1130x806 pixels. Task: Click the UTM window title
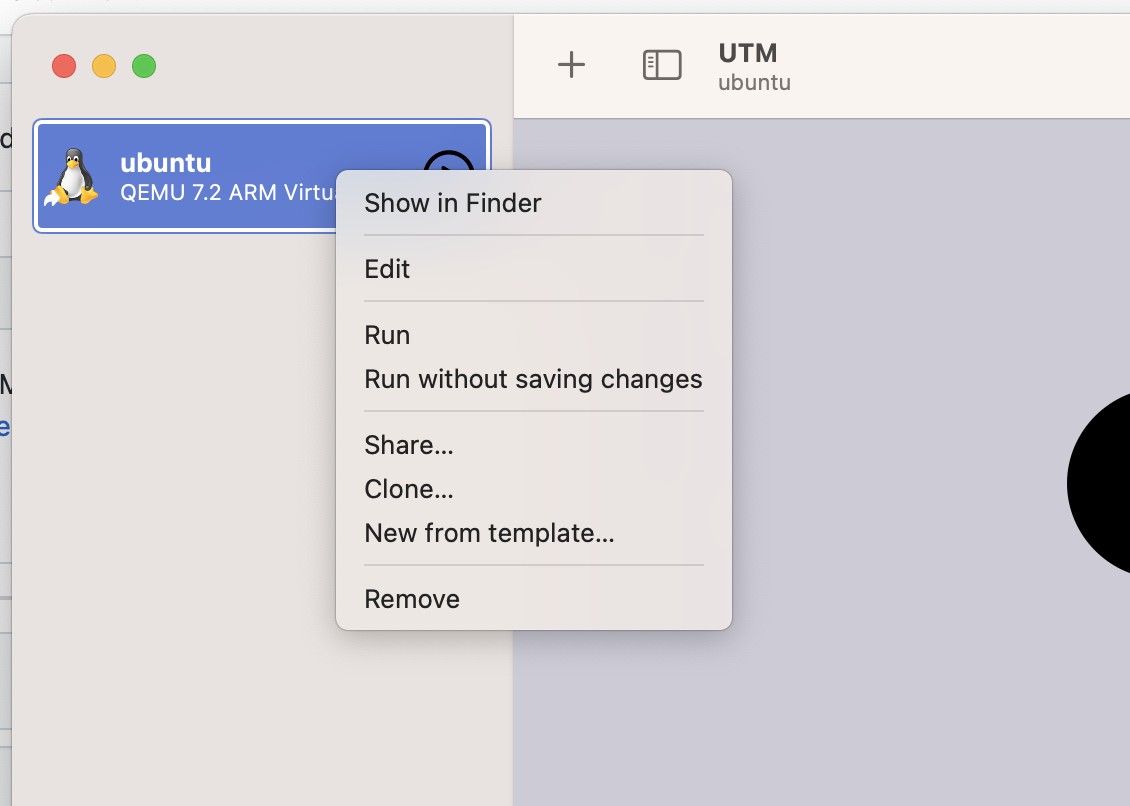(x=748, y=52)
